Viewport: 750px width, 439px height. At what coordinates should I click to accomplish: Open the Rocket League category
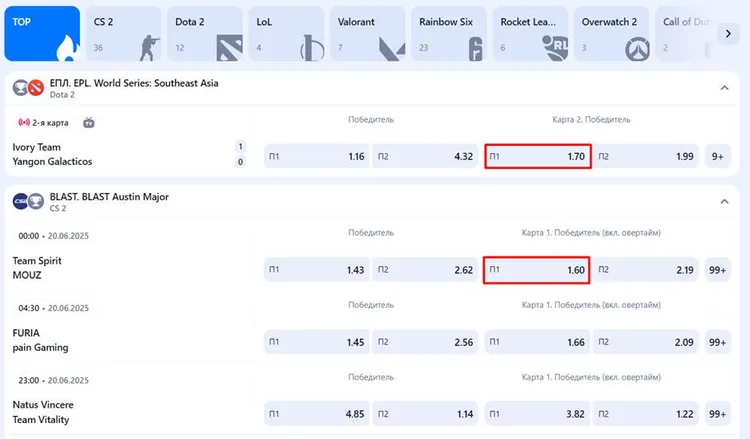point(530,34)
